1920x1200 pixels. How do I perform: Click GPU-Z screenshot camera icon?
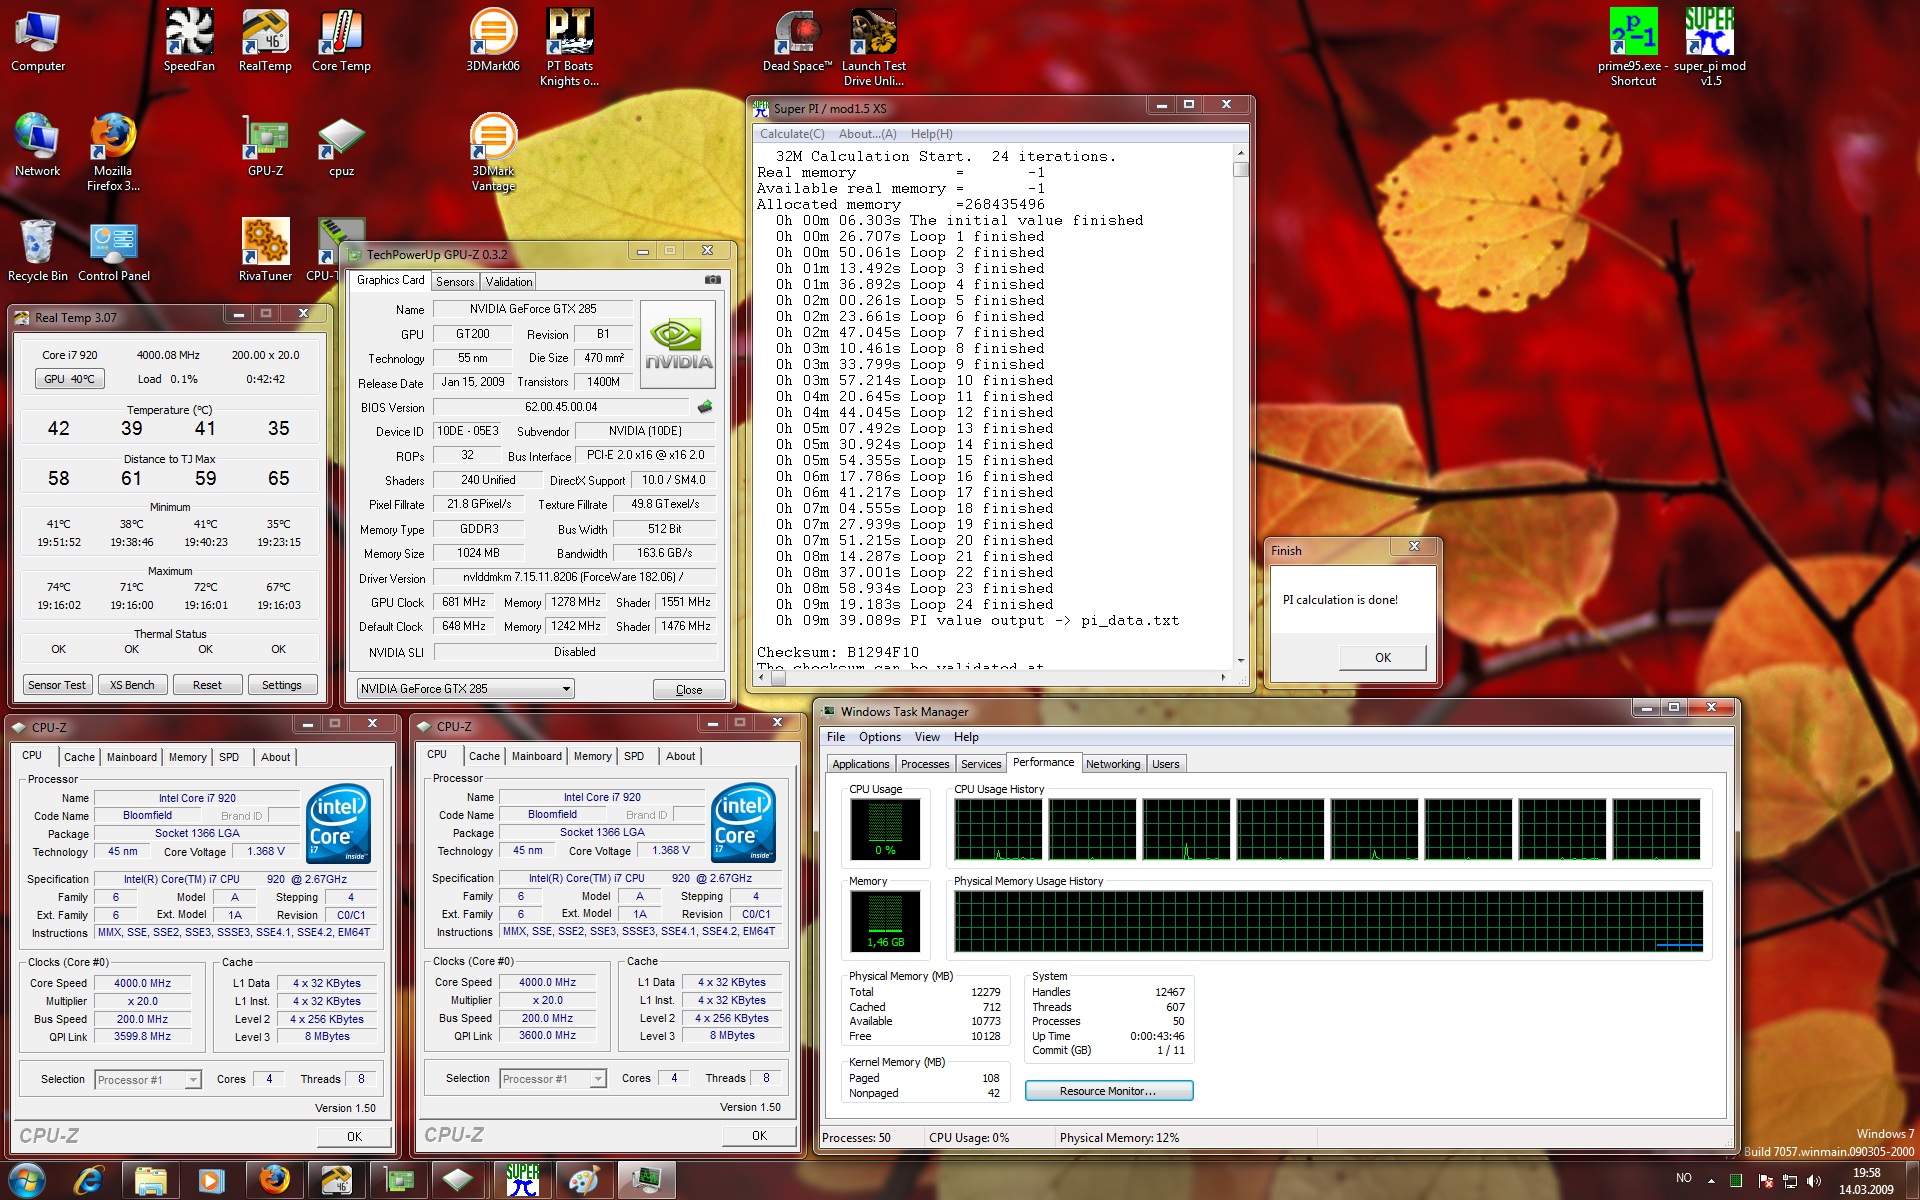click(712, 280)
